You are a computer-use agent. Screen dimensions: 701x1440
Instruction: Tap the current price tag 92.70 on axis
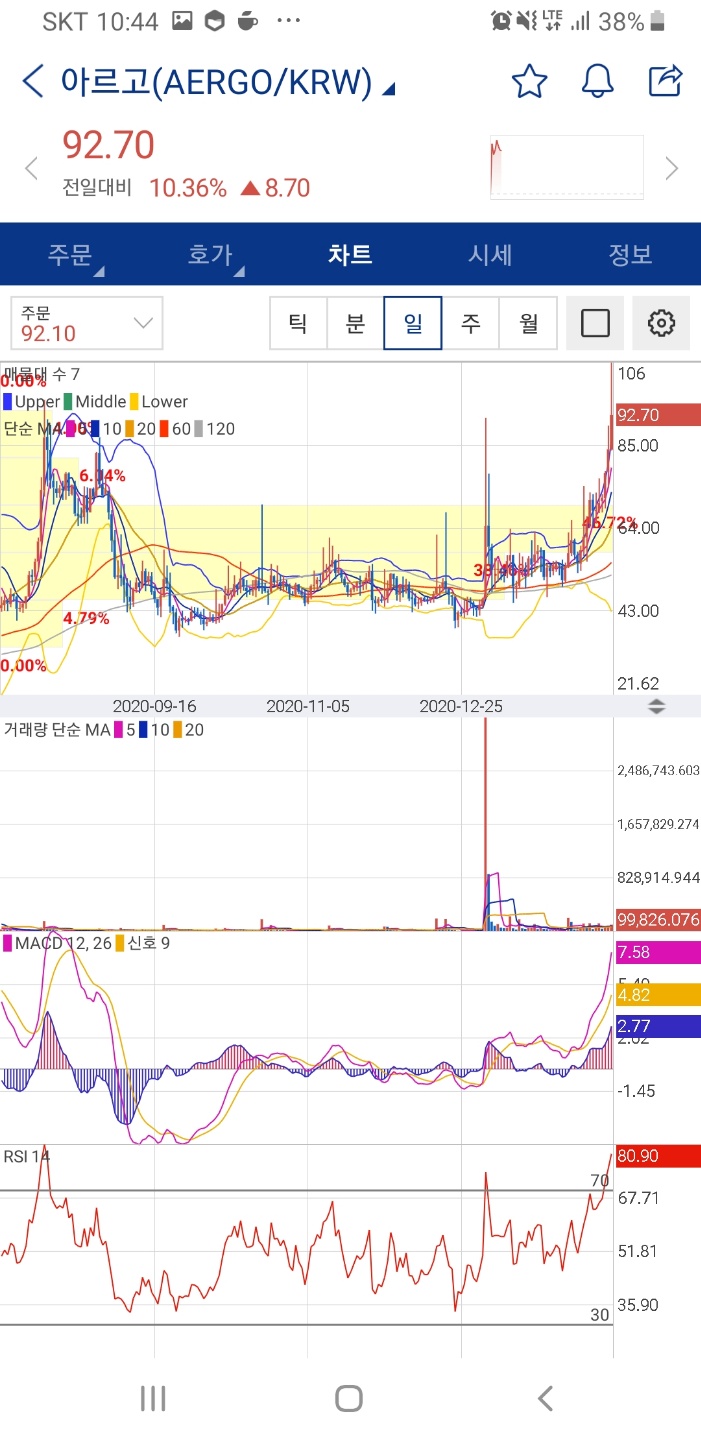657,414
